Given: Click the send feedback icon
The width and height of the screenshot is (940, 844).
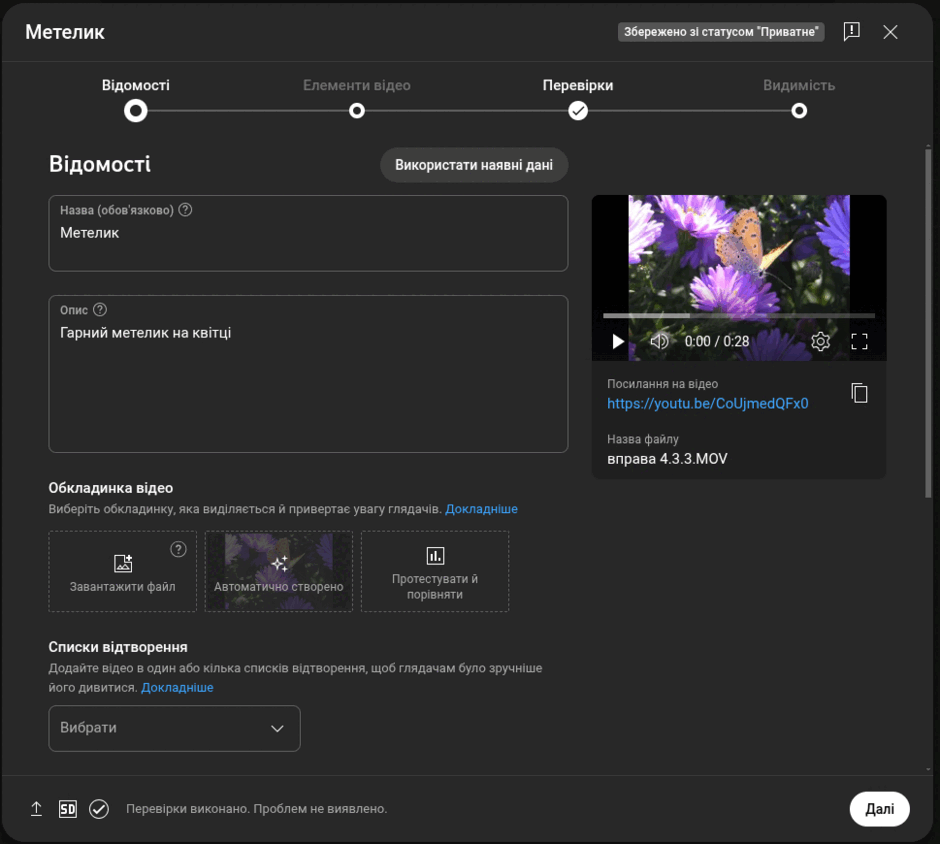Looking at the screenshot, I should point(851,32).
